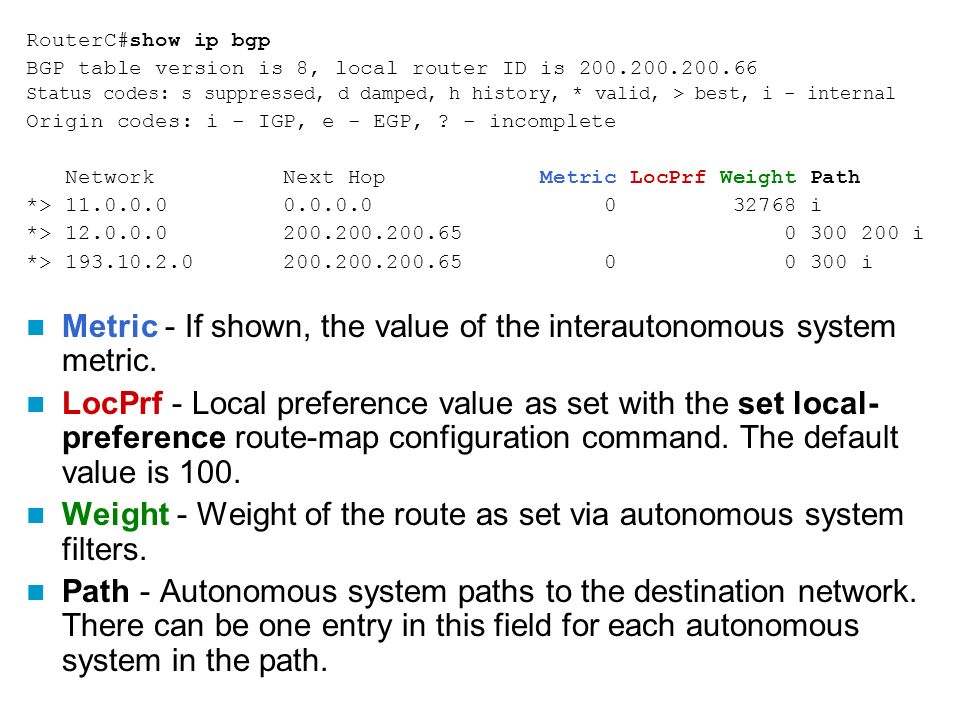Click the bold 'set local-' command text
Screen dimensions: 960x720
[809, 403]
